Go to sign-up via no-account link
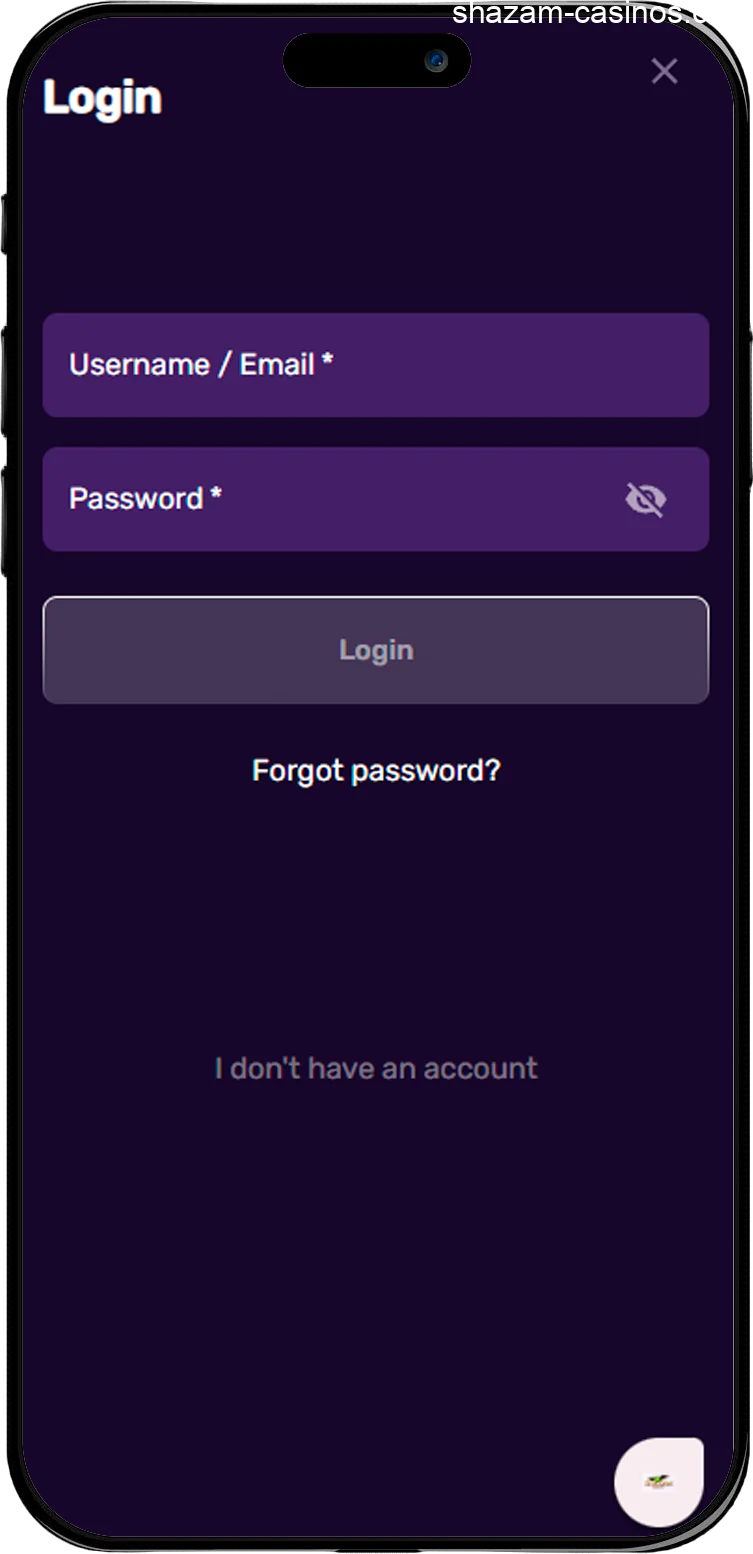The height and width of the screenshot is (1554, 753). pos(376,1068)
